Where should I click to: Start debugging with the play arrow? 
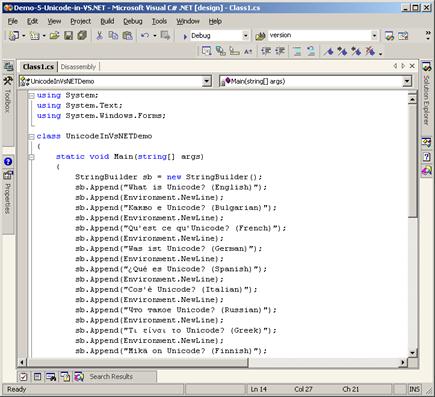coord(185,36)
